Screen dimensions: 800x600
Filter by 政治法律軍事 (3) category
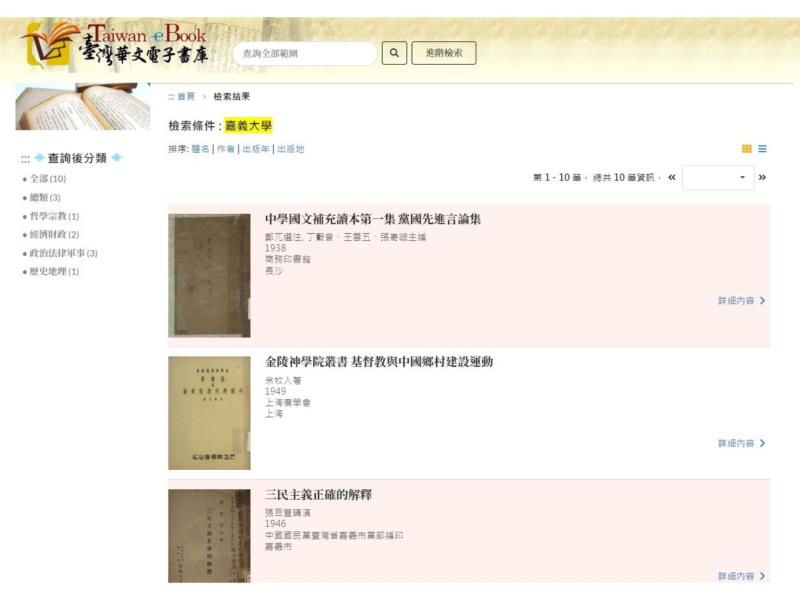coord(63,253)
